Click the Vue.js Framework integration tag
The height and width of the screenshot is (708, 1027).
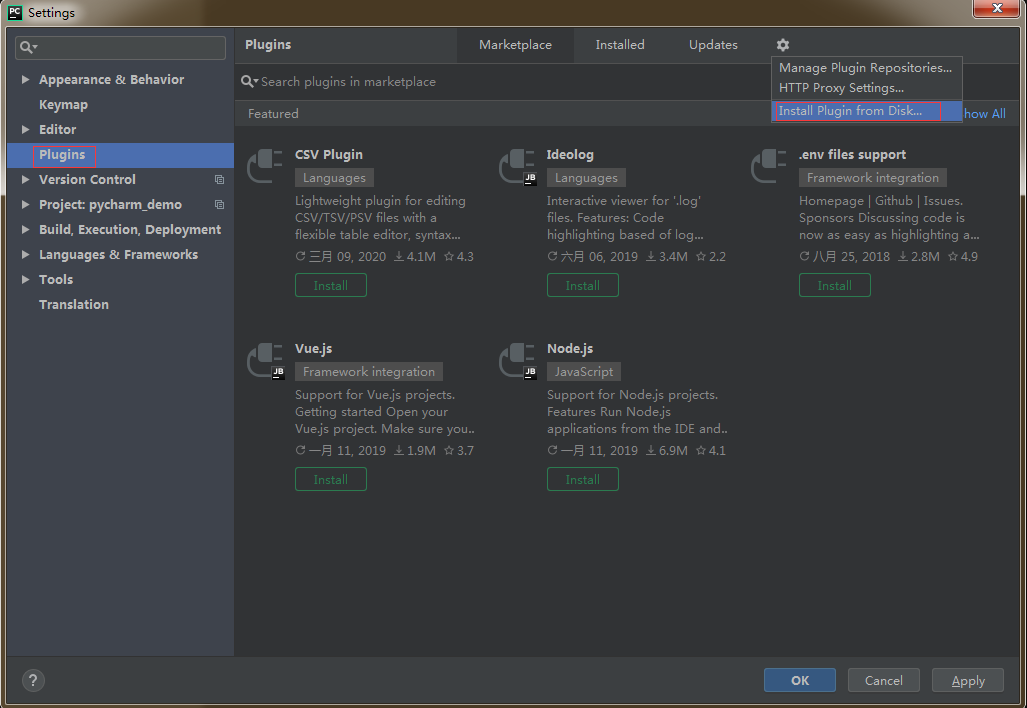click(369, 371)
